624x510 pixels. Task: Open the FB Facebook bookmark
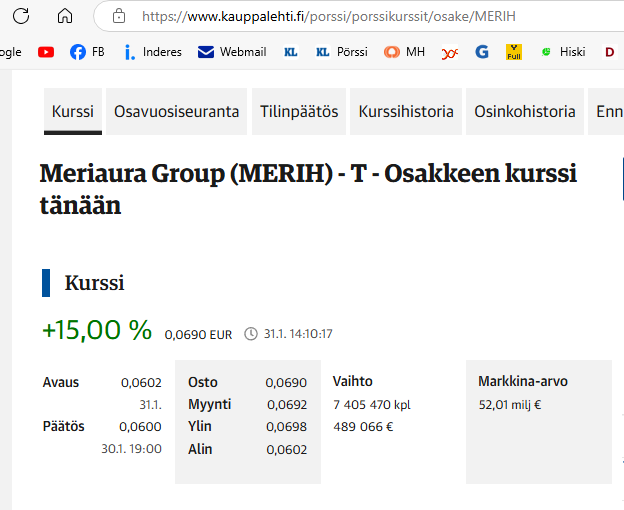(x=87, y=52)
